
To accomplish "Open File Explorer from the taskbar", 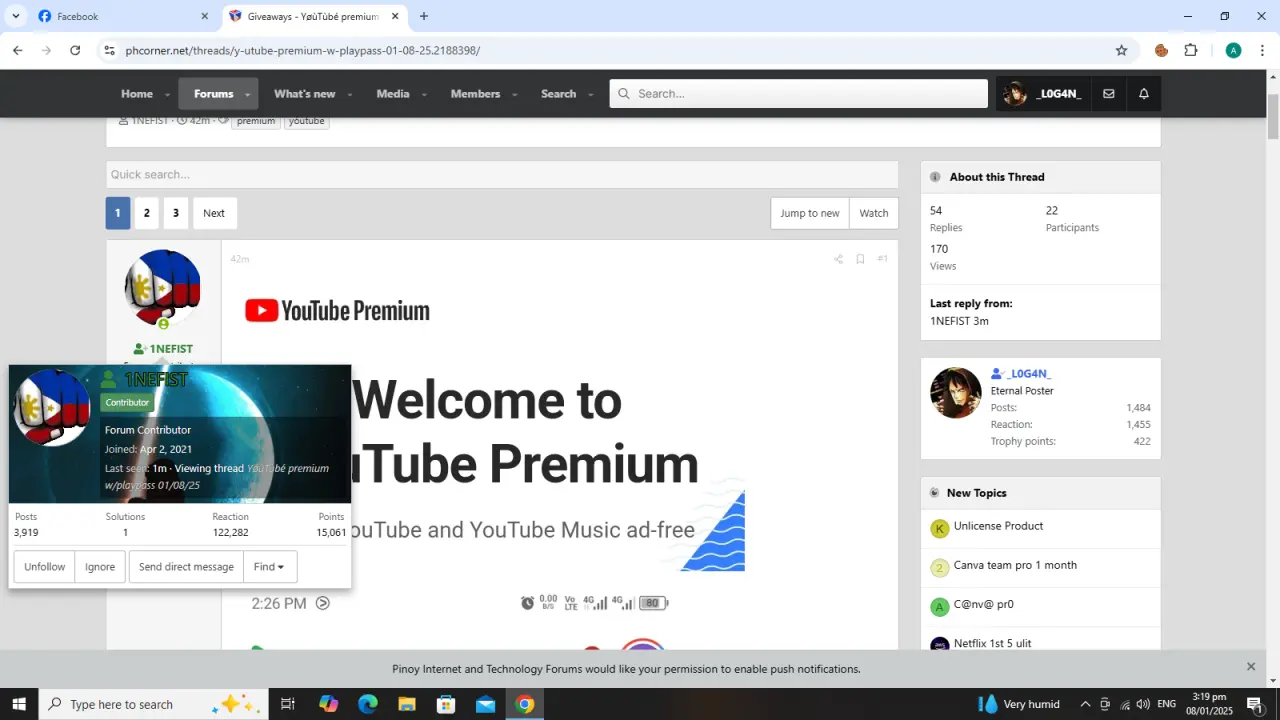I will tap(407, 704).
